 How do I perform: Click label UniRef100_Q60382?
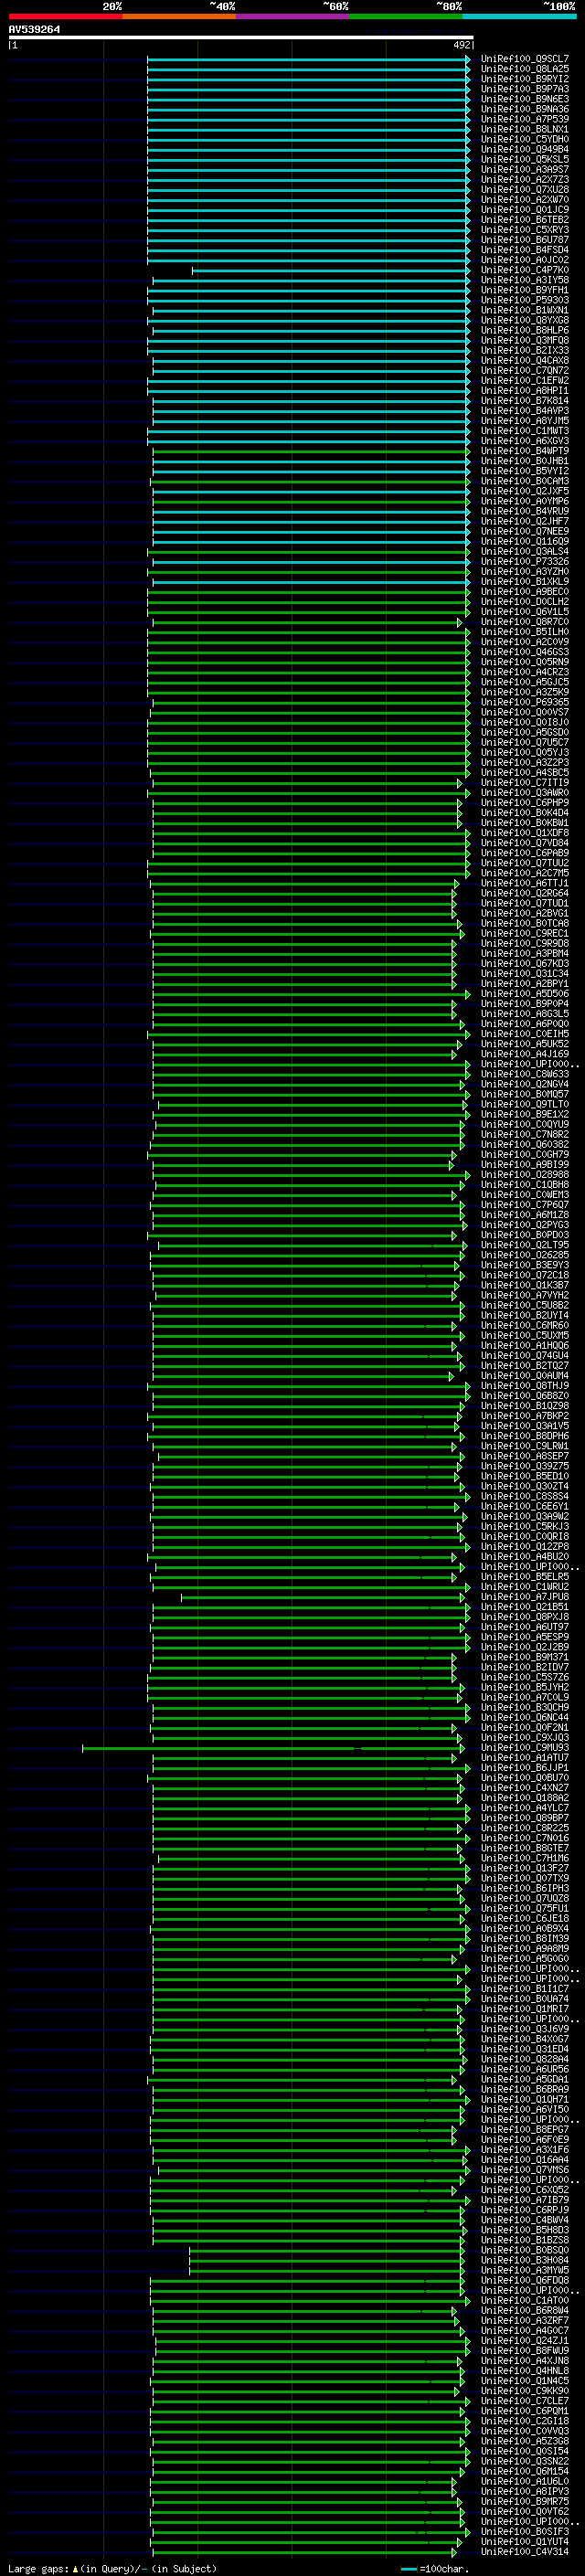click(524, 1144)
